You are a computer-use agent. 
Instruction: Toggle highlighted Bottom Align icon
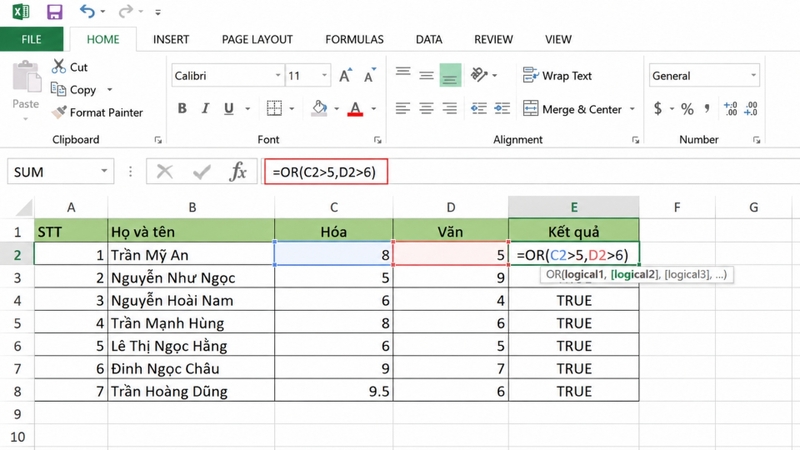click(x=450, y=76)
